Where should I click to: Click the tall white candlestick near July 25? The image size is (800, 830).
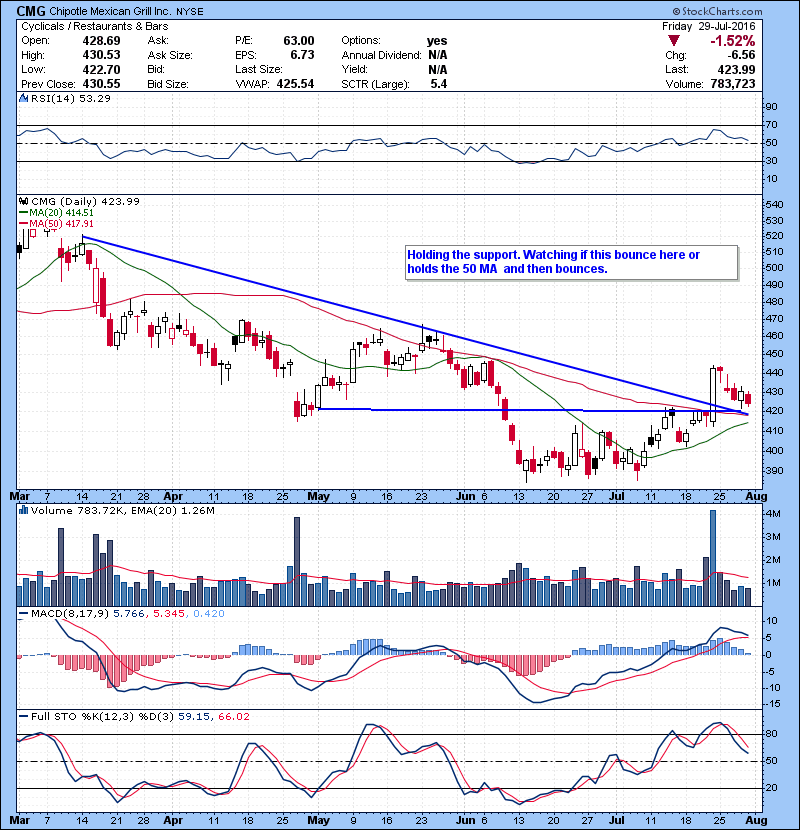point(713,395)
